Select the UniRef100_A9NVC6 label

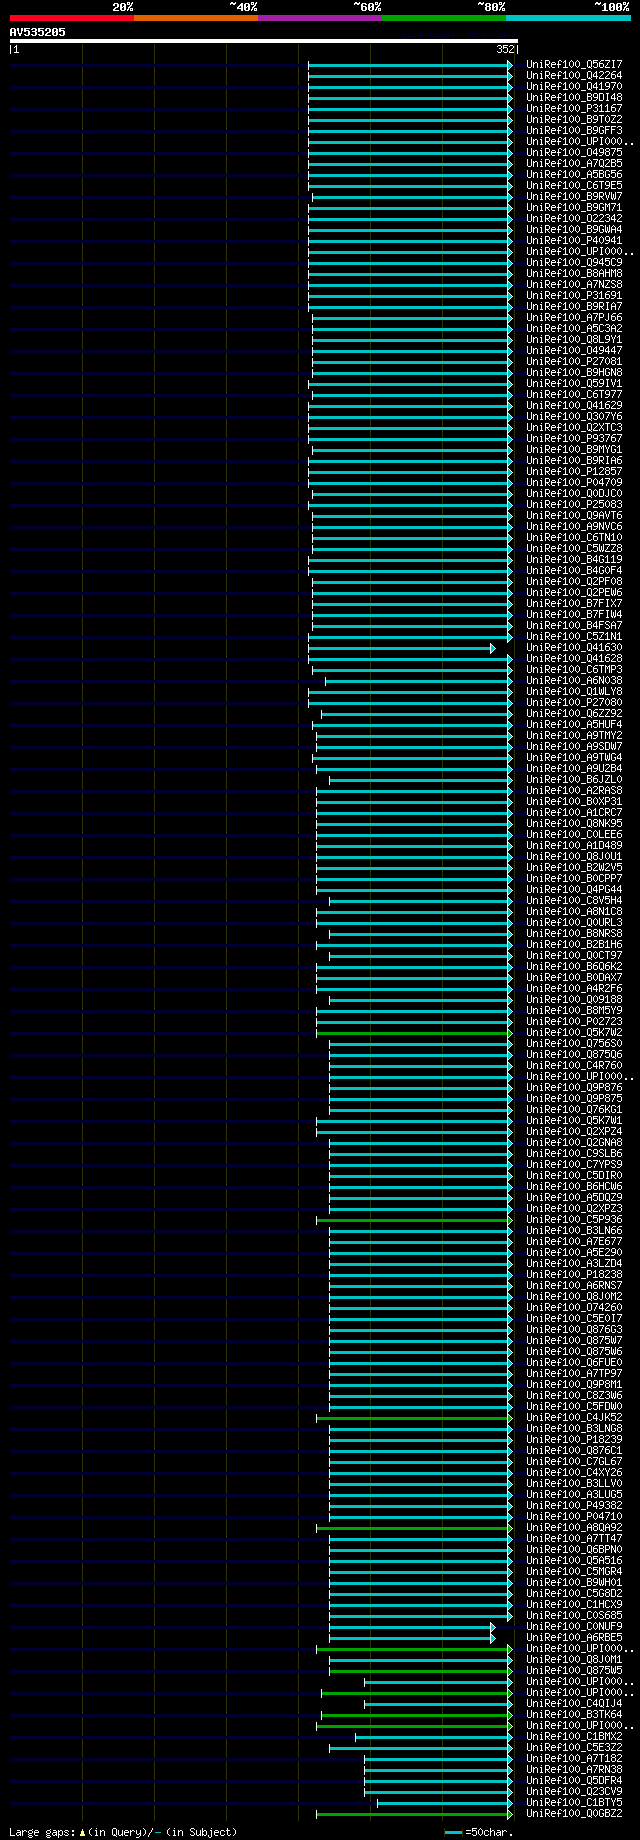pos(574,526)
